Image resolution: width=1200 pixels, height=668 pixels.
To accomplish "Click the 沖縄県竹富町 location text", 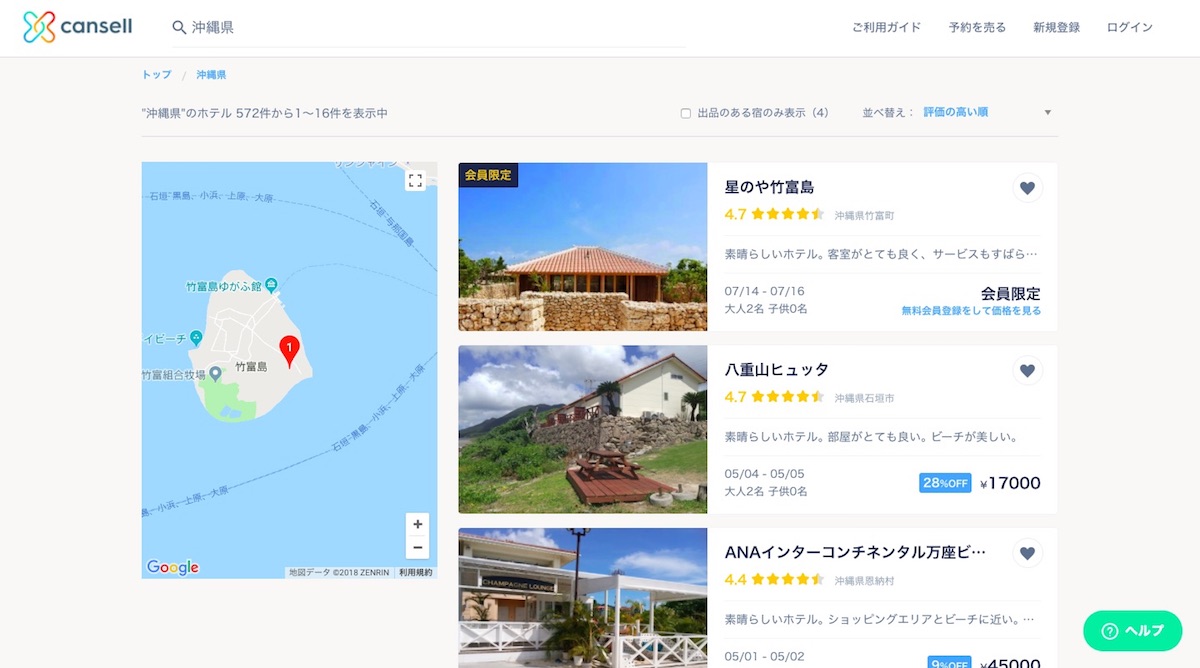I will pos(864,215).
